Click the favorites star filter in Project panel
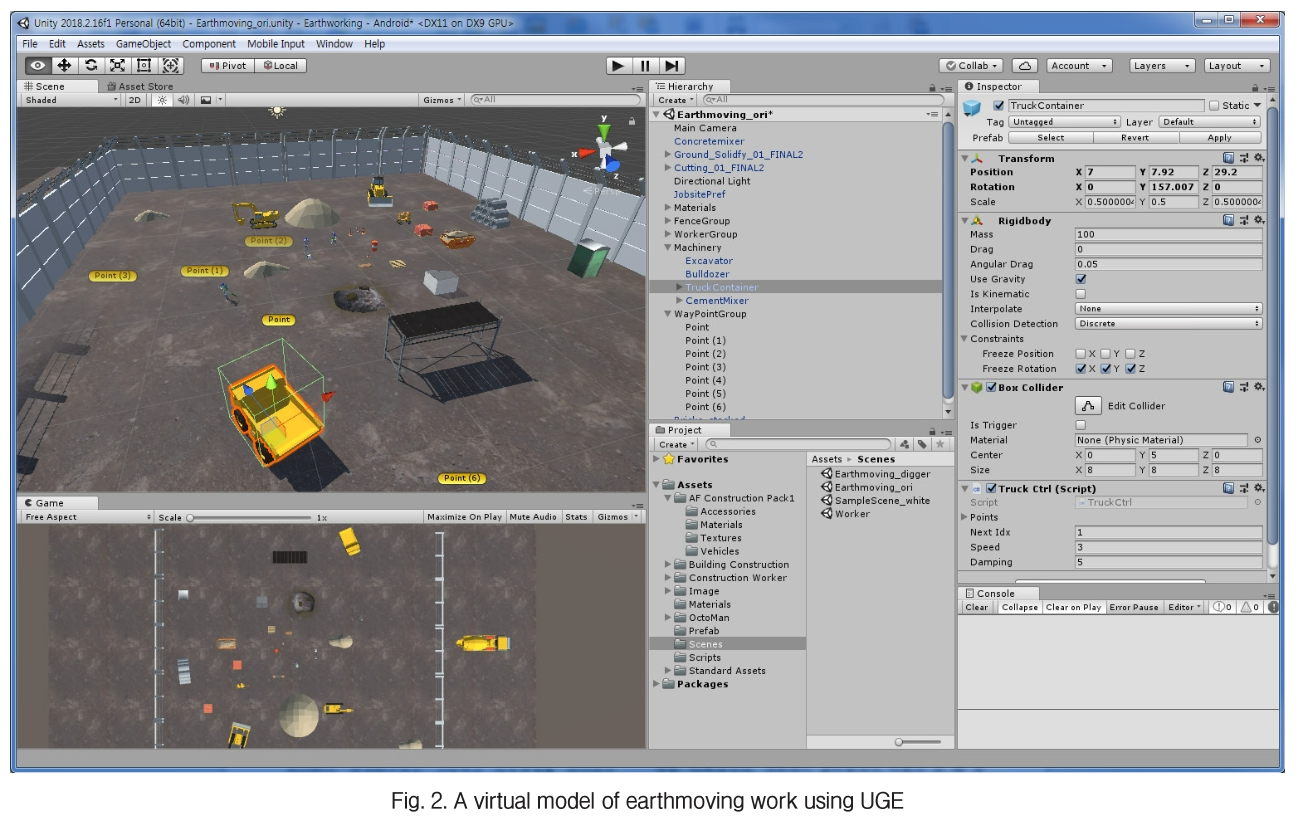Image resolution: width=1304 pixels, height=818 pixels. [x=941, y=444]
